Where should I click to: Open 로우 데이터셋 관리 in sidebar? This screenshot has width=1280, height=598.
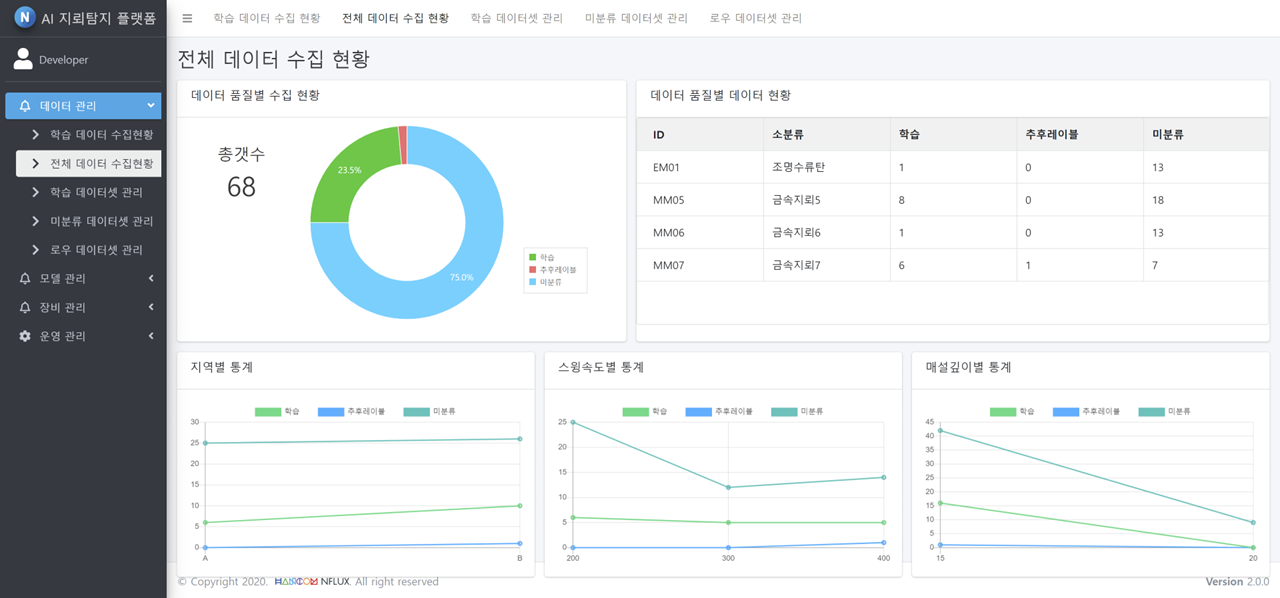[88, 250]
